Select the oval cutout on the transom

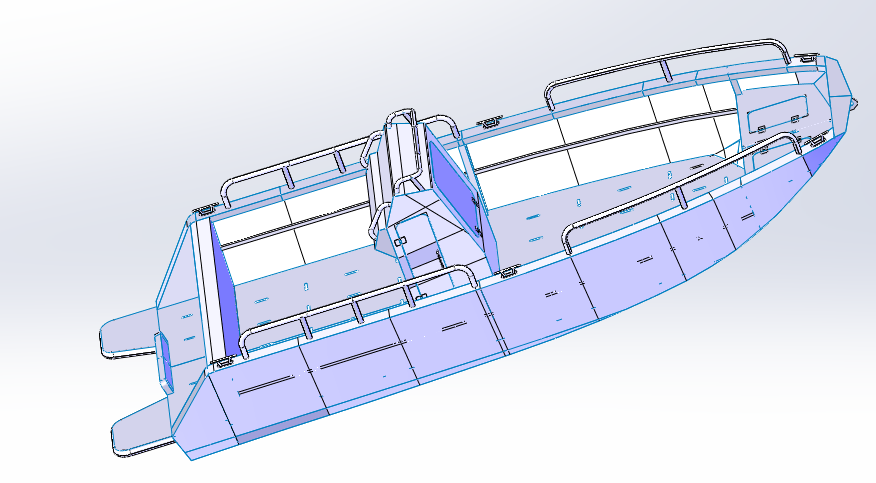point(164,362)
